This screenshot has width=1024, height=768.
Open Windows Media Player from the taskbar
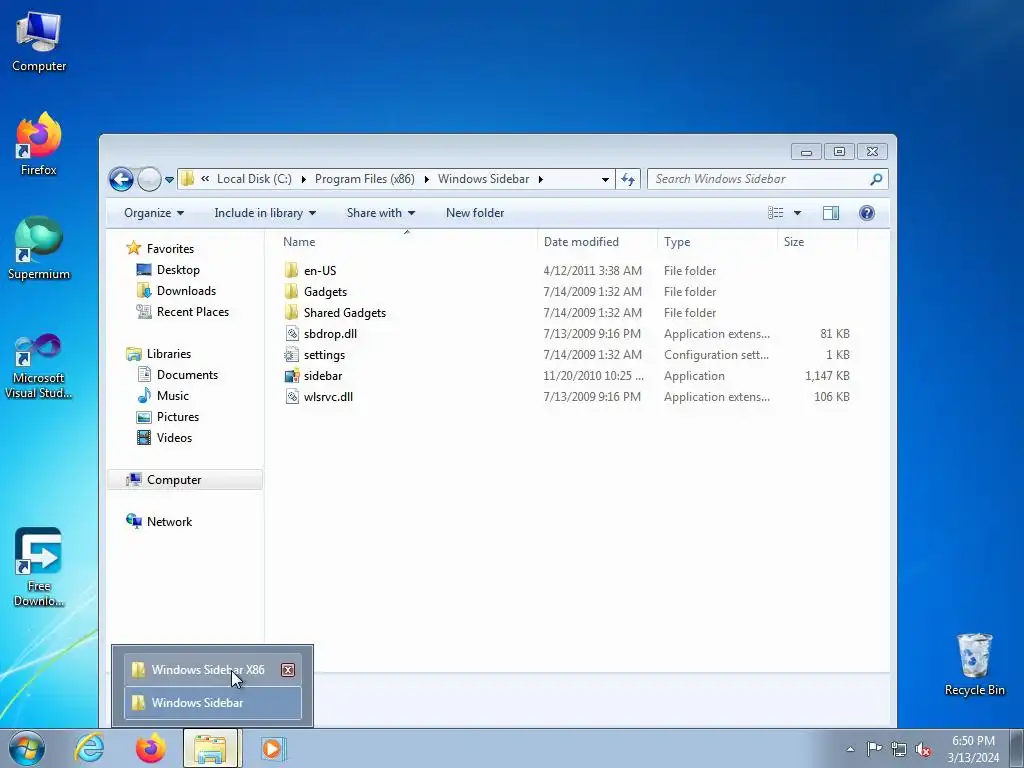click(272, 749)
